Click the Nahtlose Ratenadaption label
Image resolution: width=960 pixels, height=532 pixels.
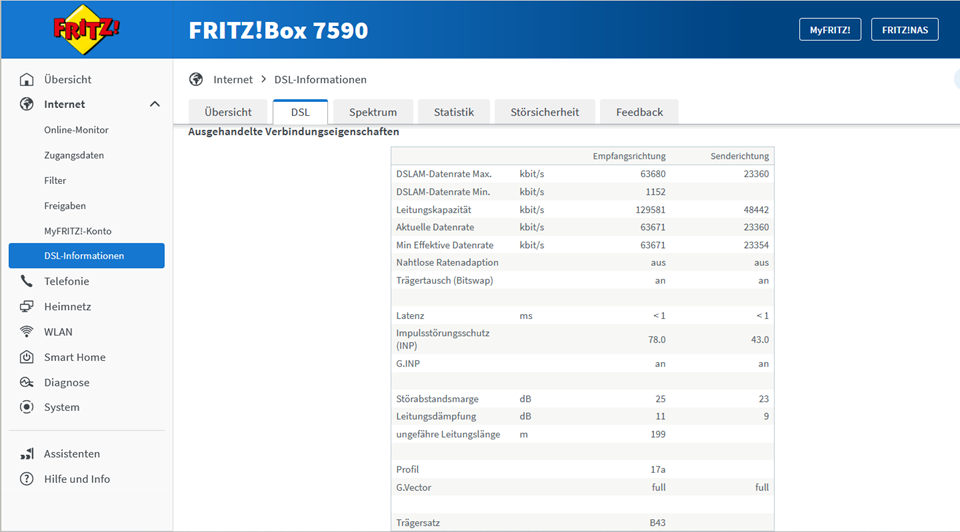tap(447, 263)
